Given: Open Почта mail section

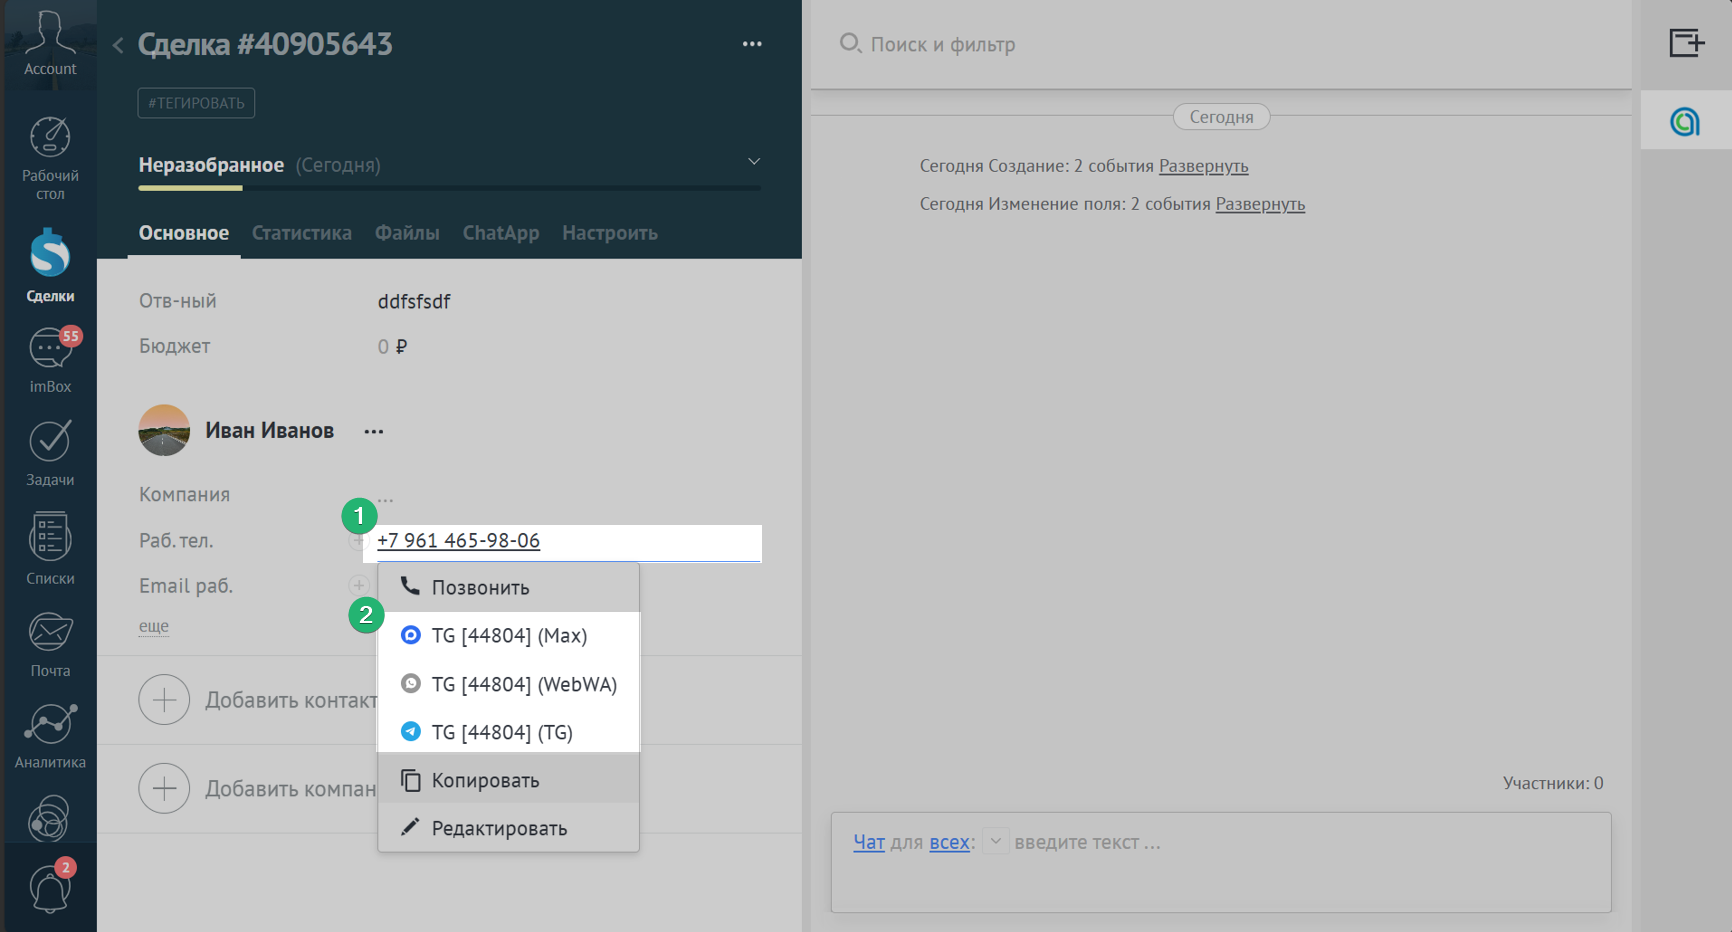Looking at the screenshot, I should [50, 643].
